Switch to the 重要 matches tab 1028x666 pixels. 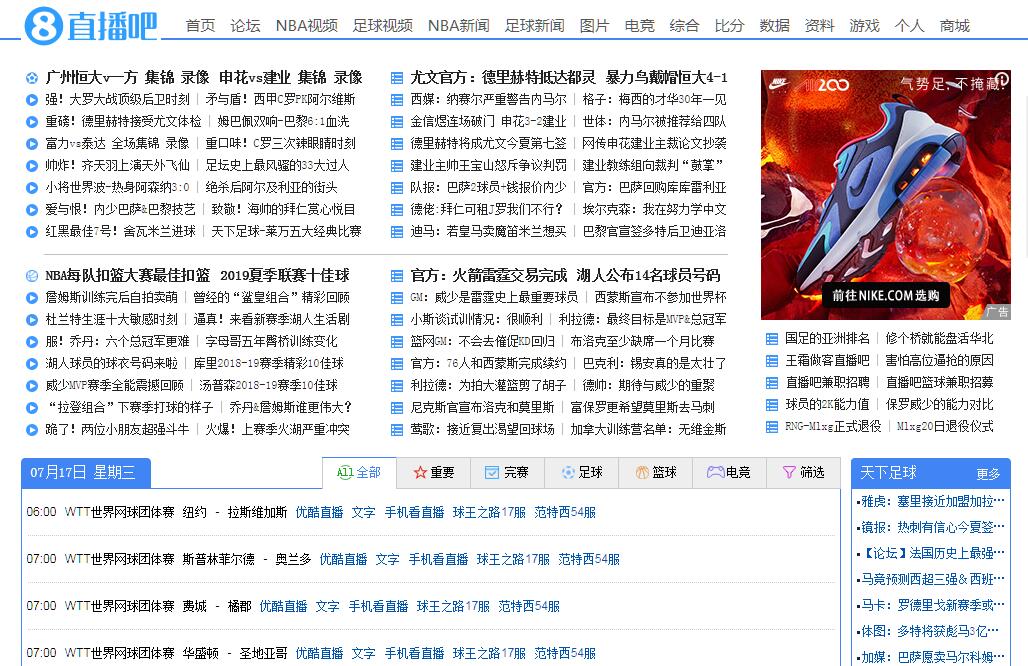pos(434,472)
